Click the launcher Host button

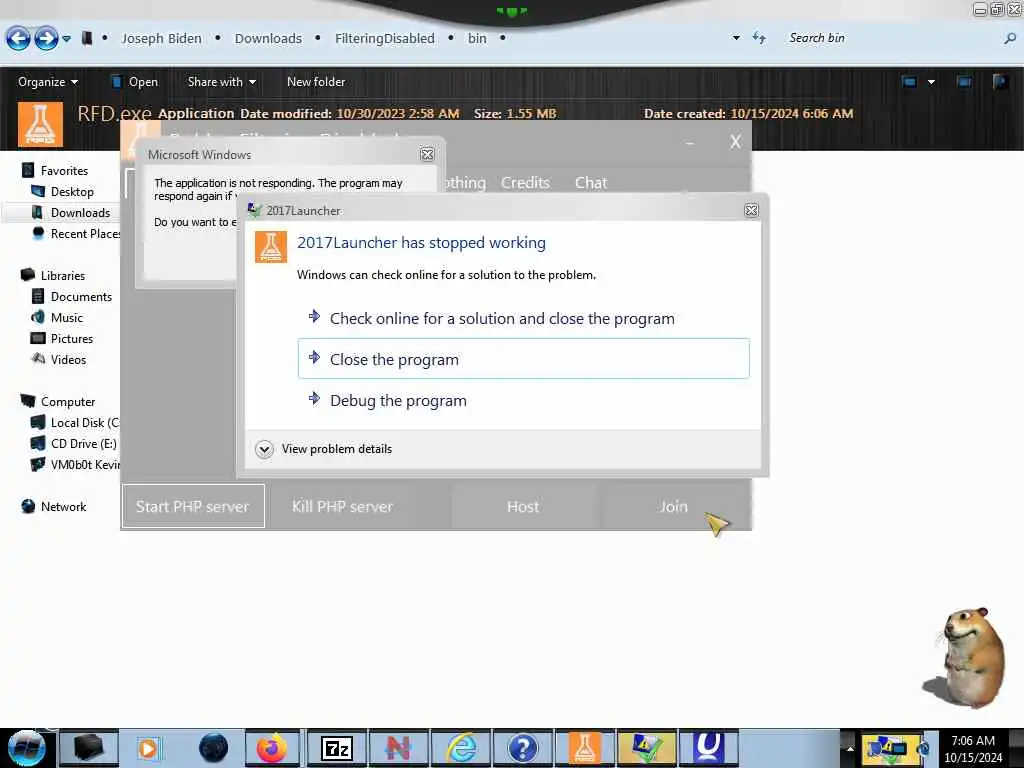click(523, 506)
